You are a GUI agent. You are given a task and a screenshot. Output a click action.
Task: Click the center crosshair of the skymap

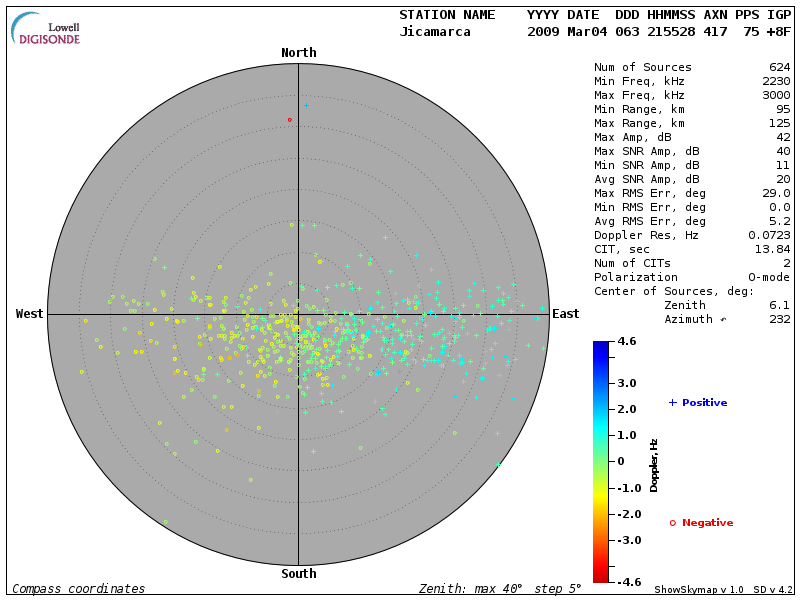(x=299, y=314)
